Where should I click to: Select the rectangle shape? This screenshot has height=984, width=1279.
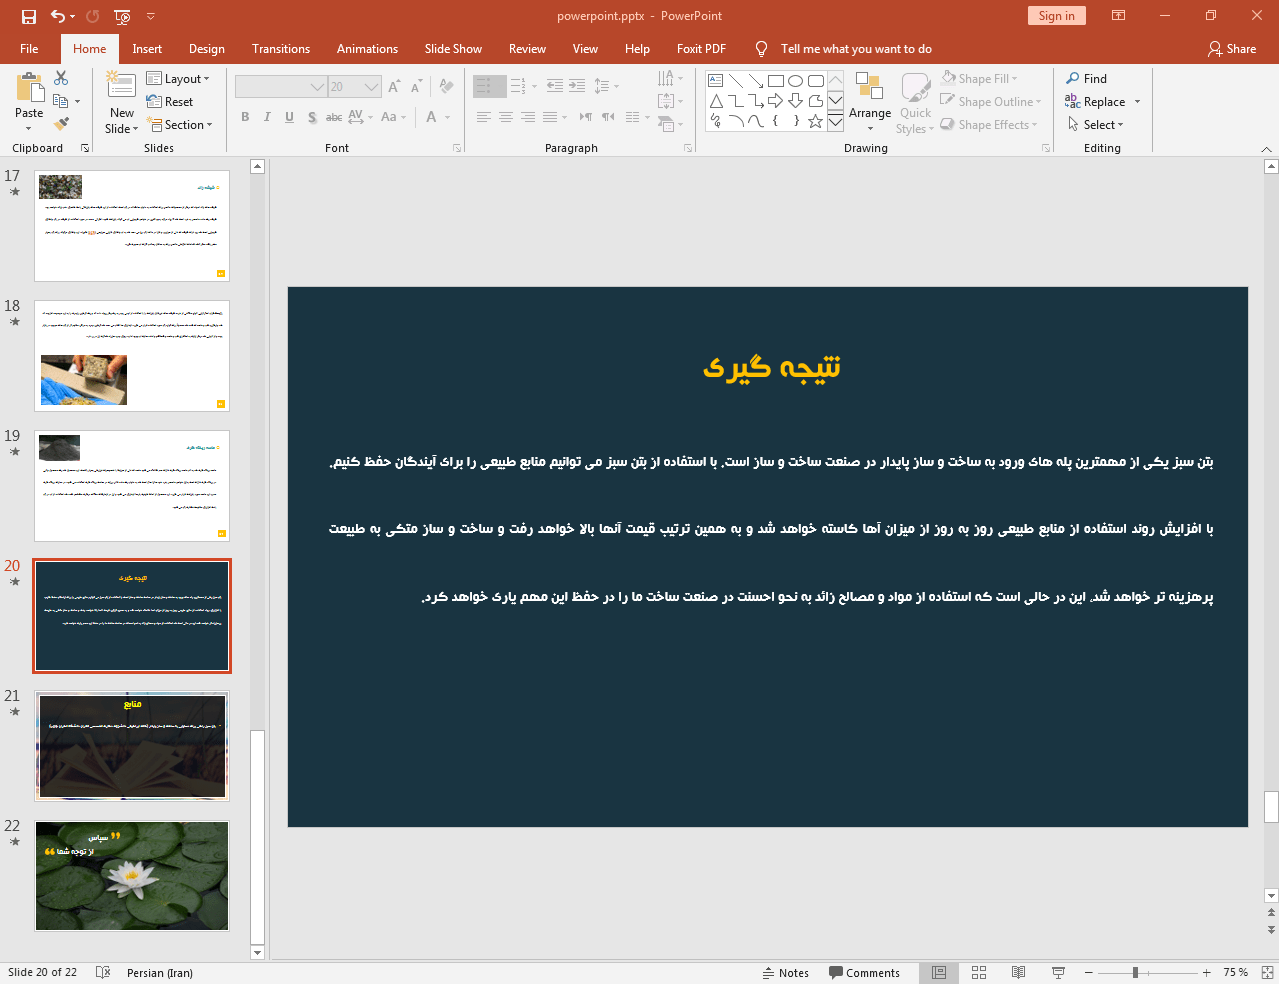[776, 81]
